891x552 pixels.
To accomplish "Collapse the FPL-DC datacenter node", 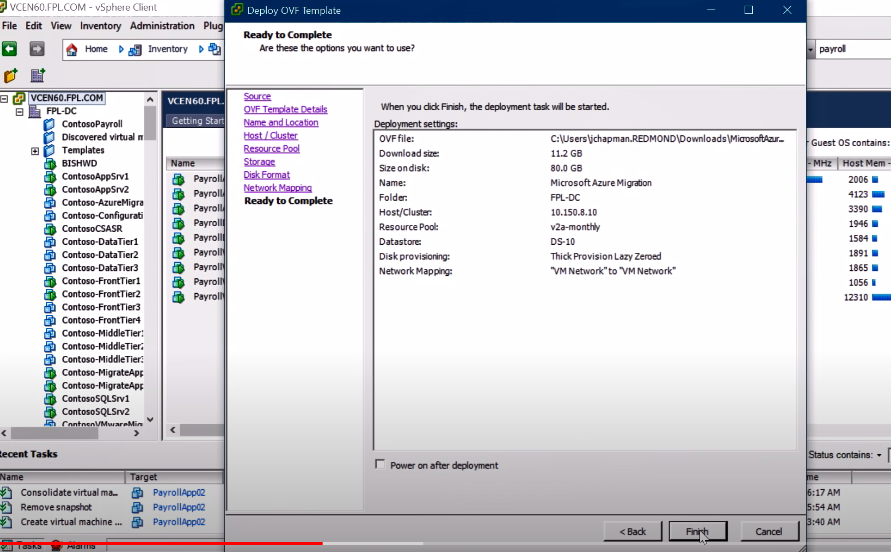I will point(19,111).
